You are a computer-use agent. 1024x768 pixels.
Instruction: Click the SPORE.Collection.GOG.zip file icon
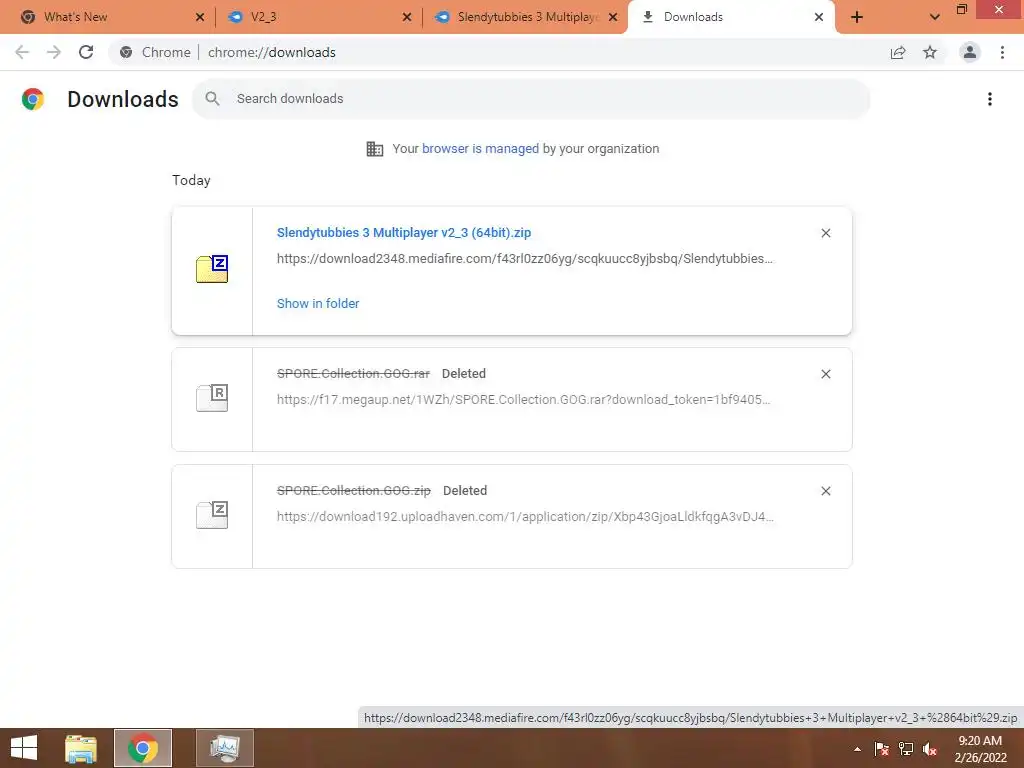(212, 515)
